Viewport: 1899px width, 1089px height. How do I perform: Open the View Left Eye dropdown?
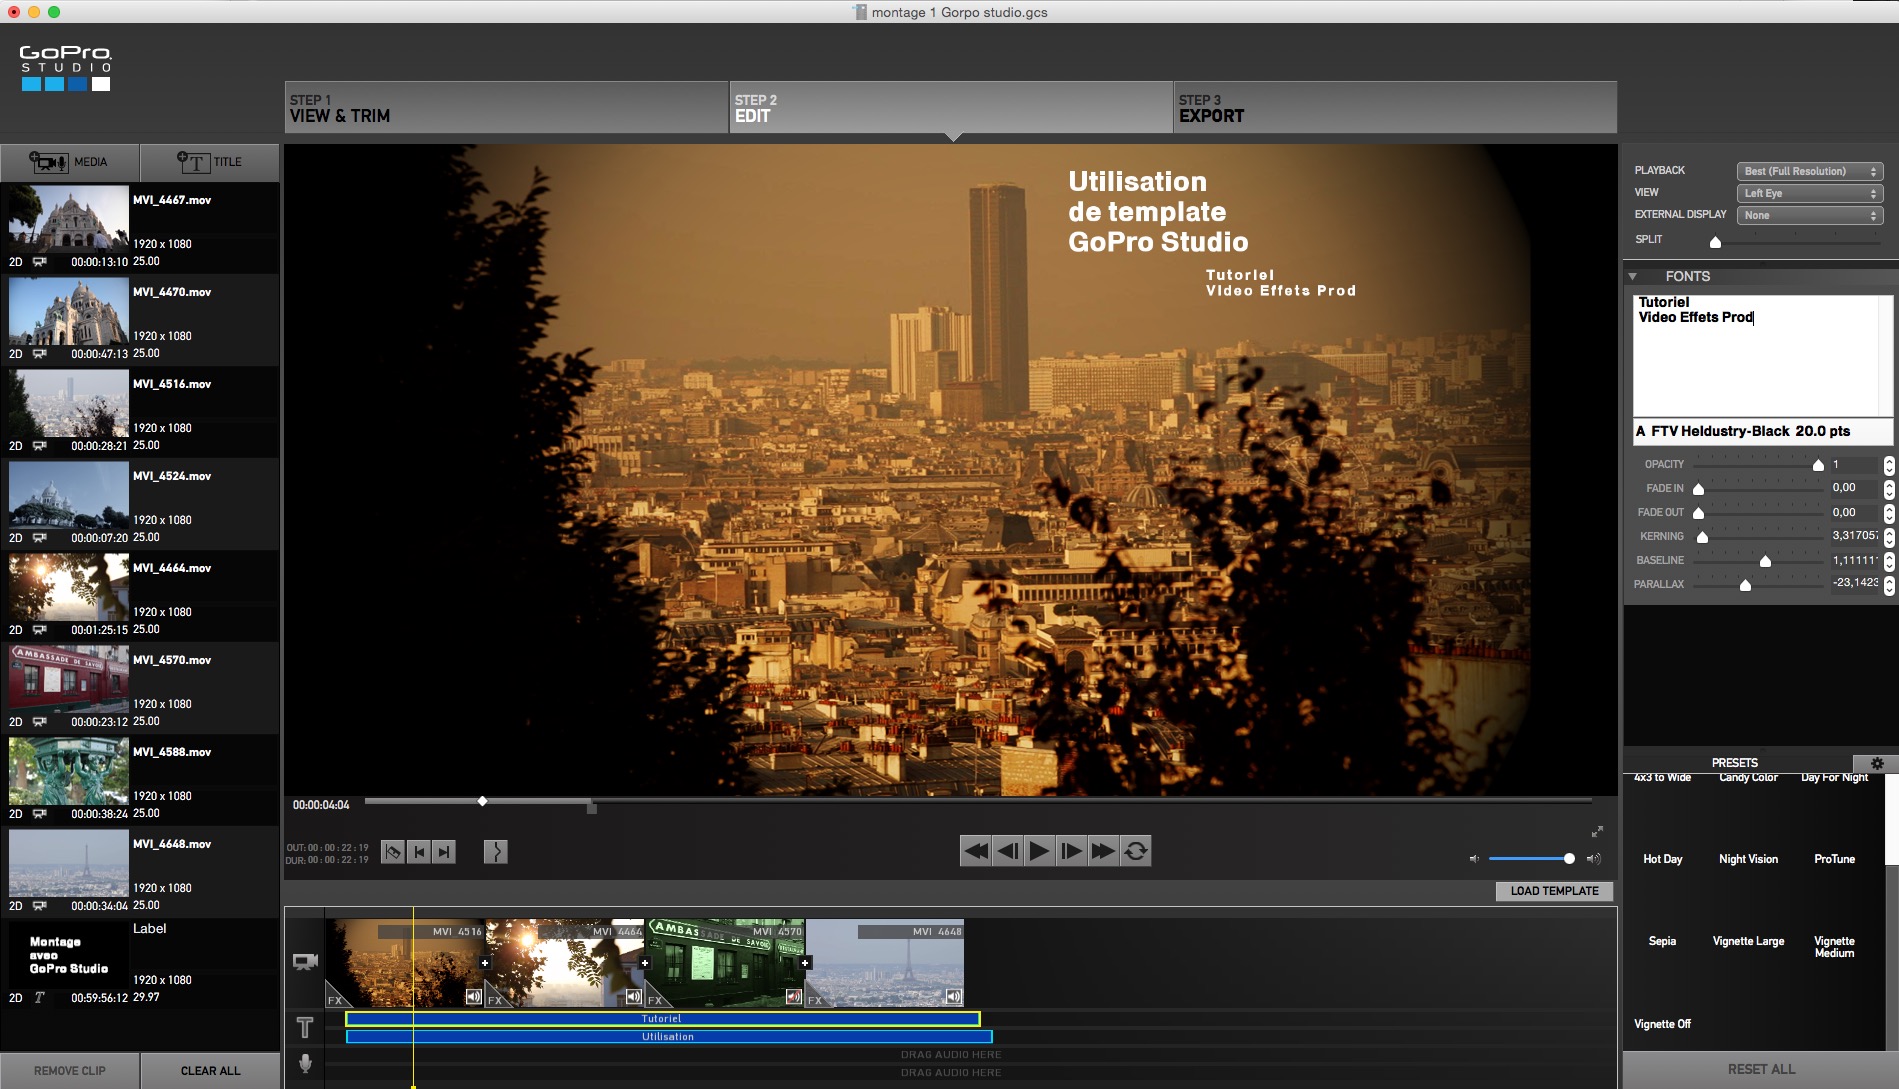point(1810,193)
